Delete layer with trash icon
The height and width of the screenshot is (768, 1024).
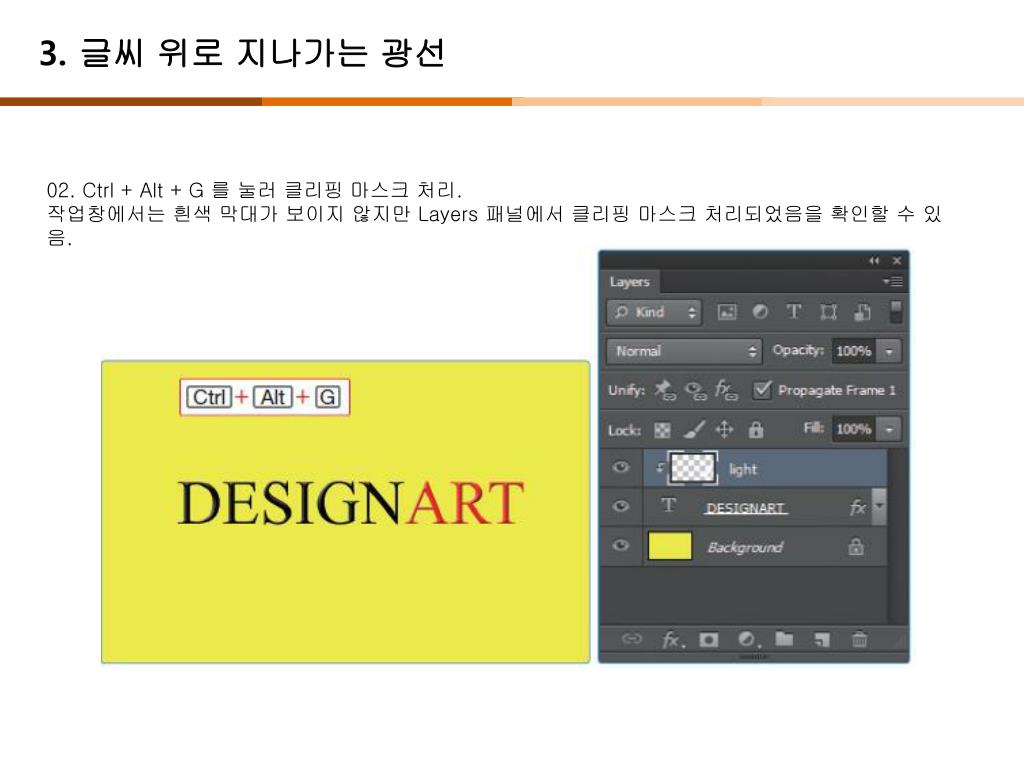click(x=859, y=639)
